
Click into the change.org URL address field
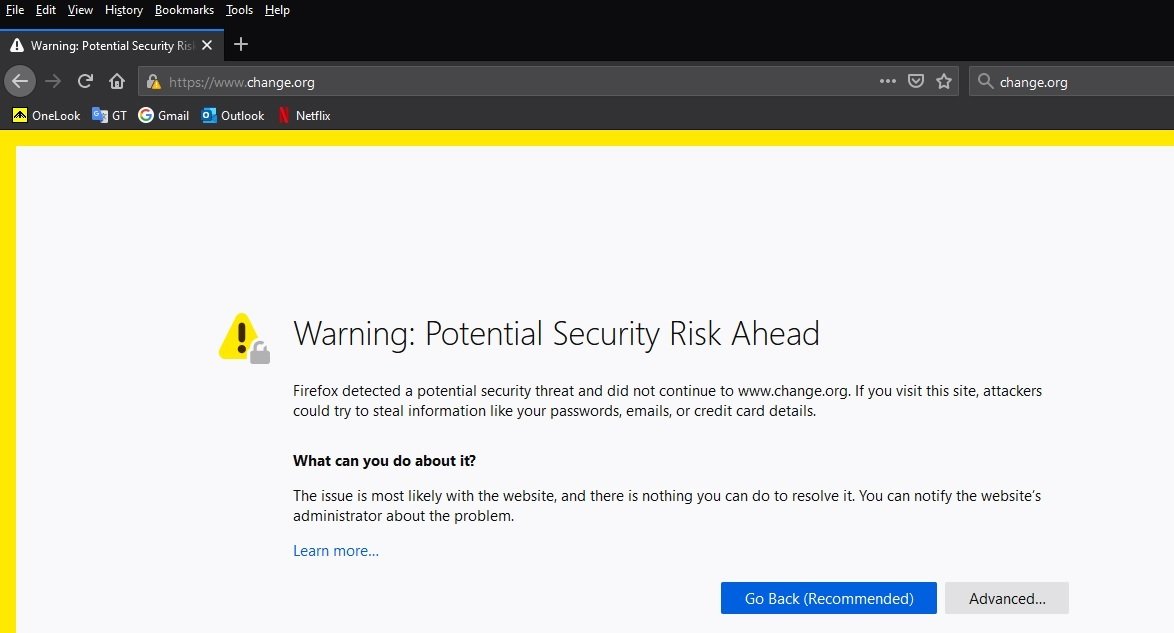click(x=517, y=82)
